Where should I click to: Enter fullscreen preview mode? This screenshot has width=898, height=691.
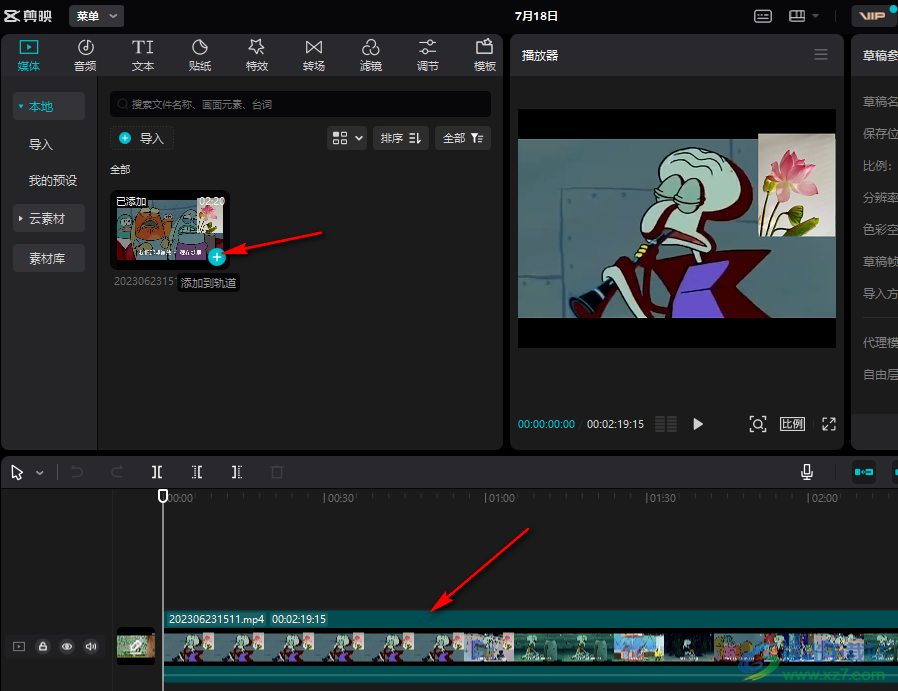[829, 424]
